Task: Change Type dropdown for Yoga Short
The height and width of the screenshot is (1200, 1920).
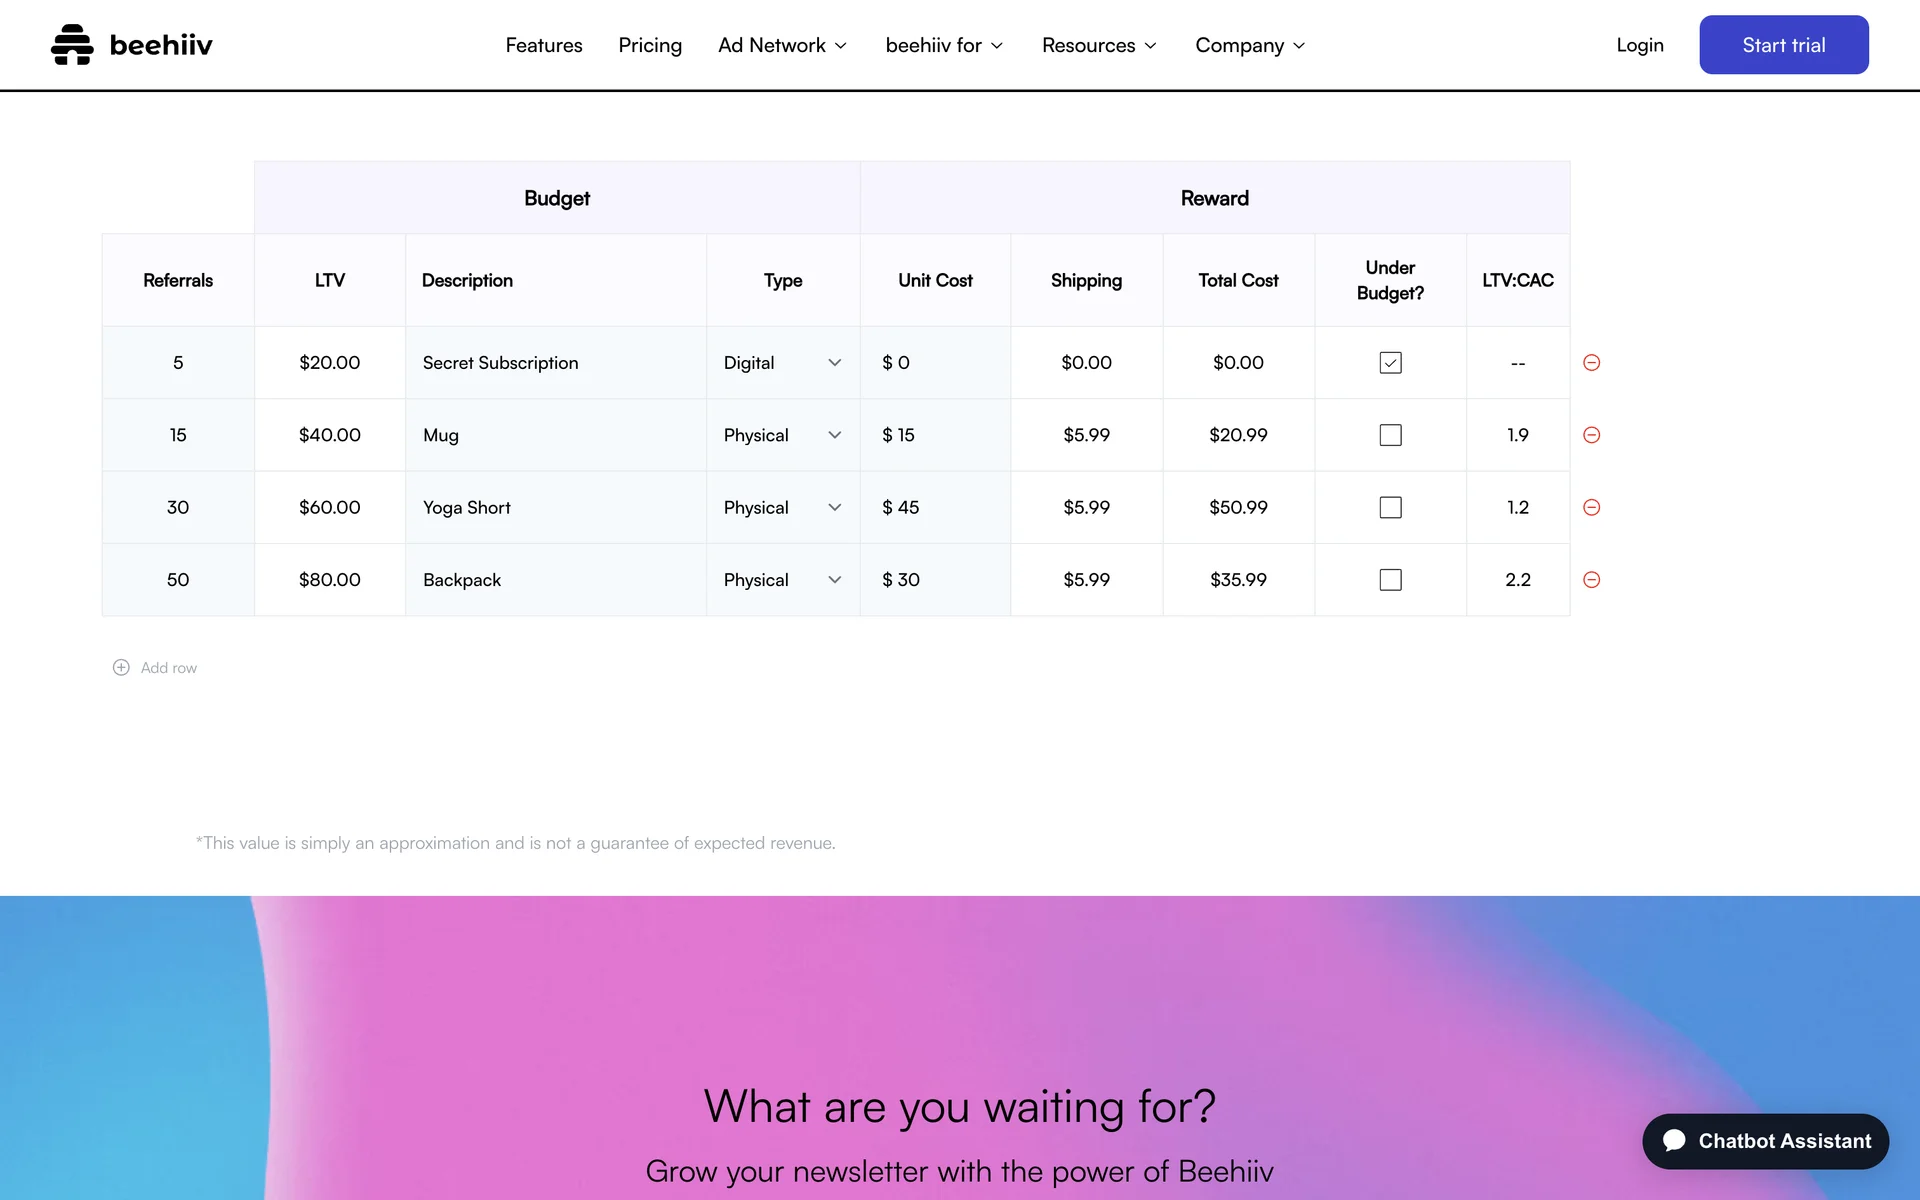Action: click(x=782, y=508)
